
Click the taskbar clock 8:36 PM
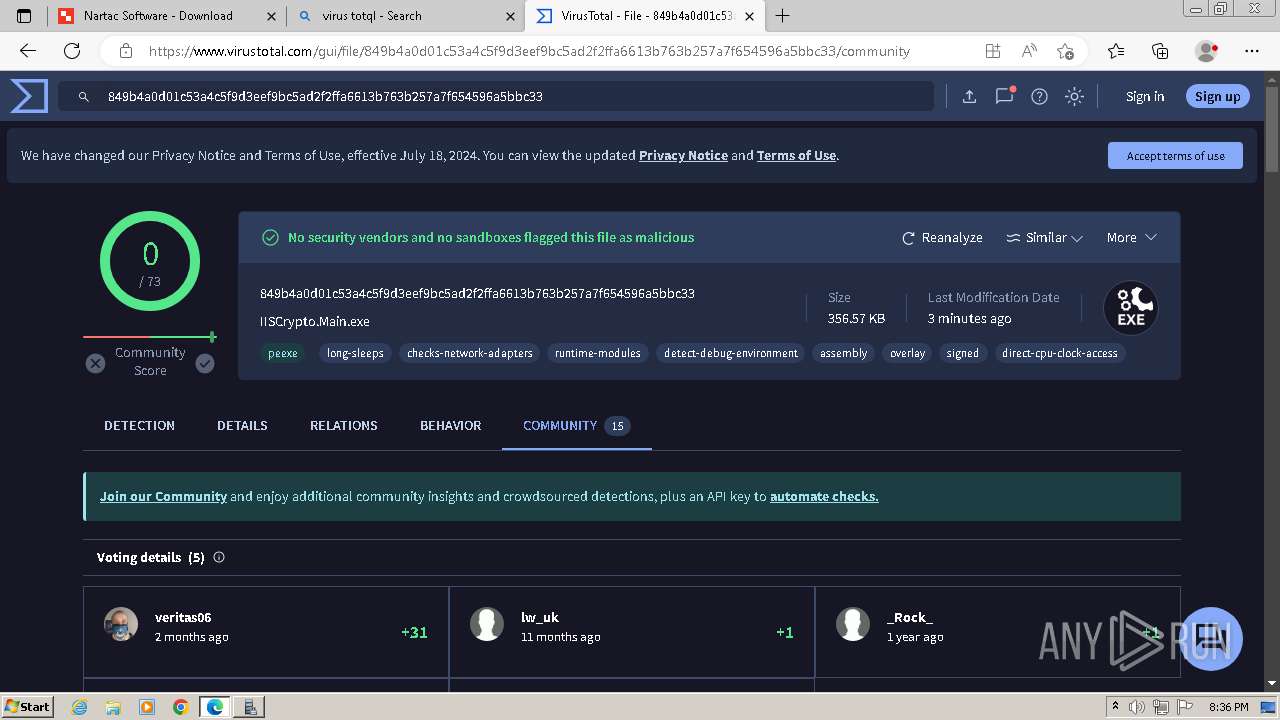[1228, 707]
